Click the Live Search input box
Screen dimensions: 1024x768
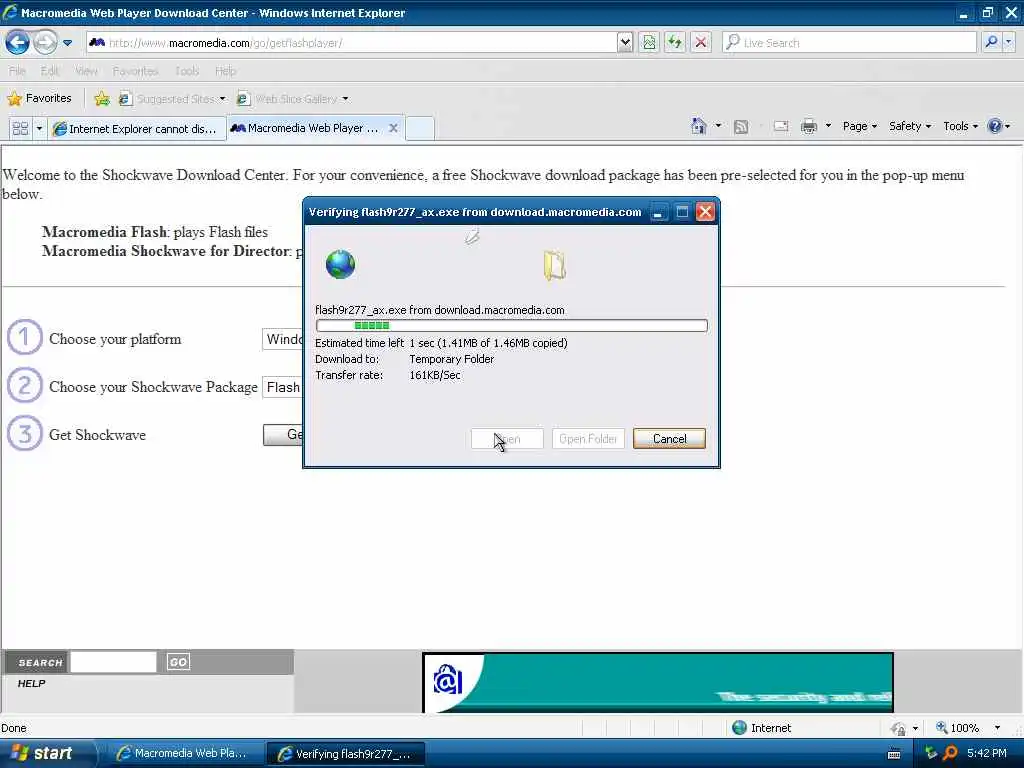click(x=849, y=43)
